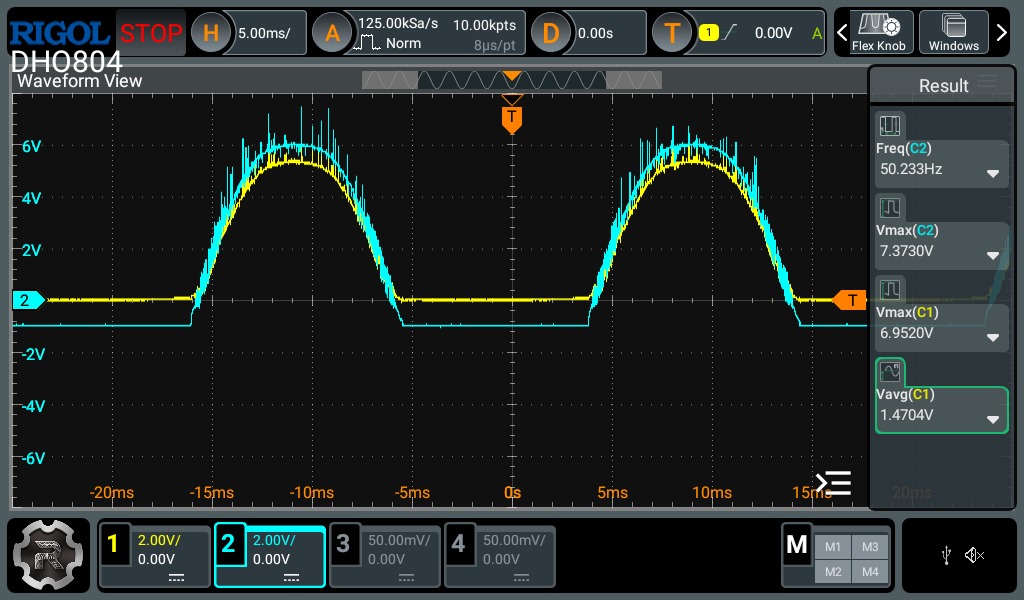Expand the Vavg(C1) result dropdown
Image resolution: width=1024 pixels, height=600 pixels.
click(x=993, y=419)
